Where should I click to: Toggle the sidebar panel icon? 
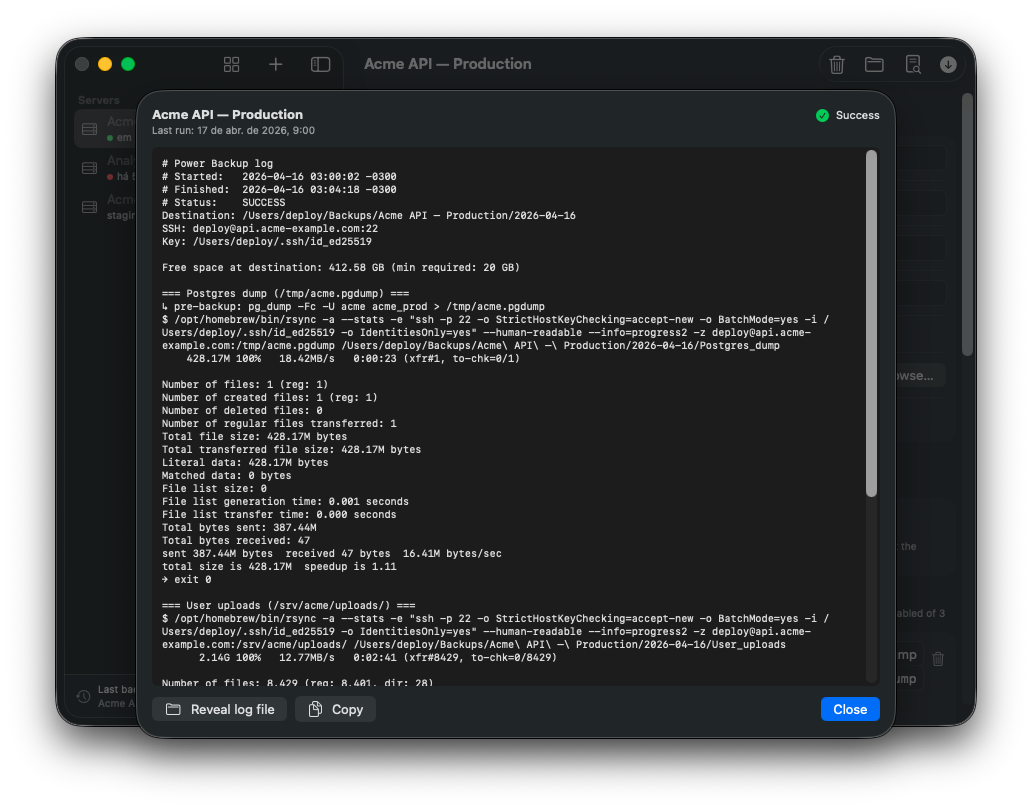click(x=319, y=63)
